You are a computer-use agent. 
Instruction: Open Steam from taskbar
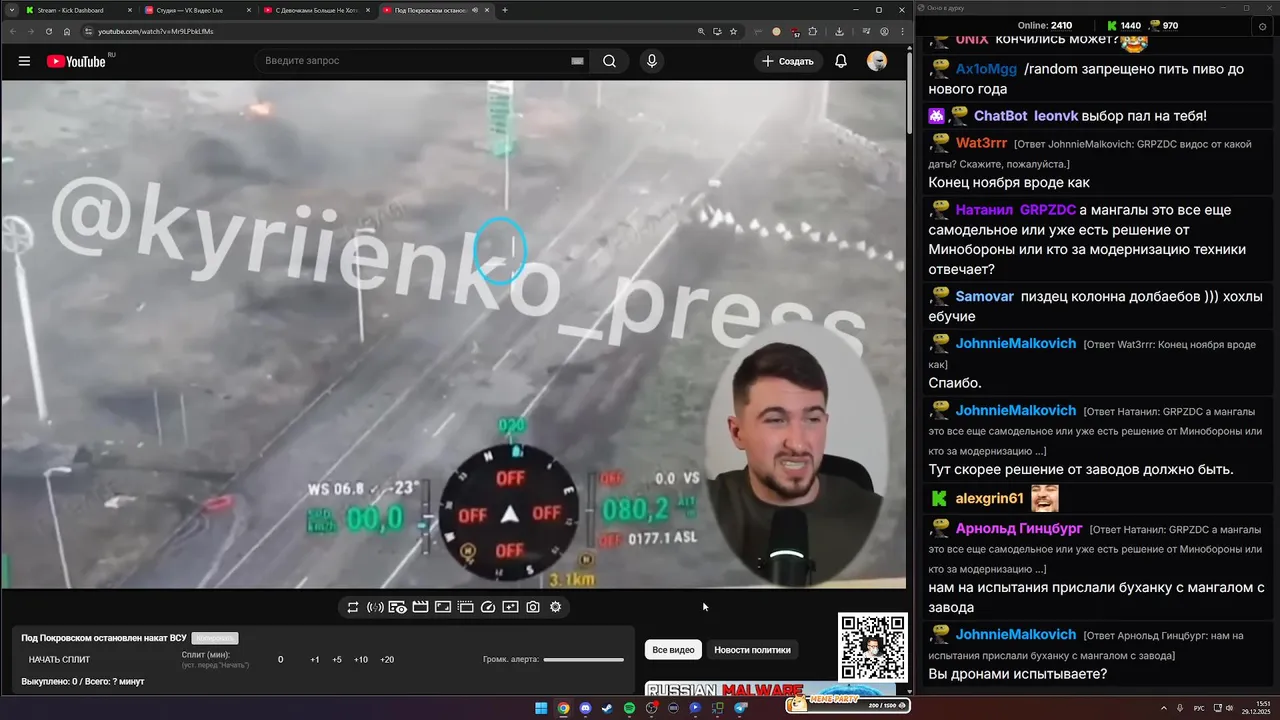tap(607, 708)
